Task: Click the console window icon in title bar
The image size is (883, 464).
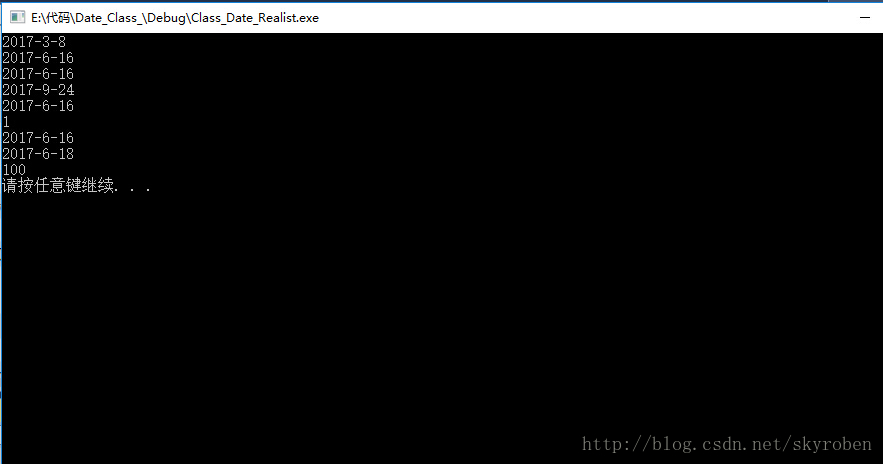Action: pyautogui.click(x=17, y=17)
